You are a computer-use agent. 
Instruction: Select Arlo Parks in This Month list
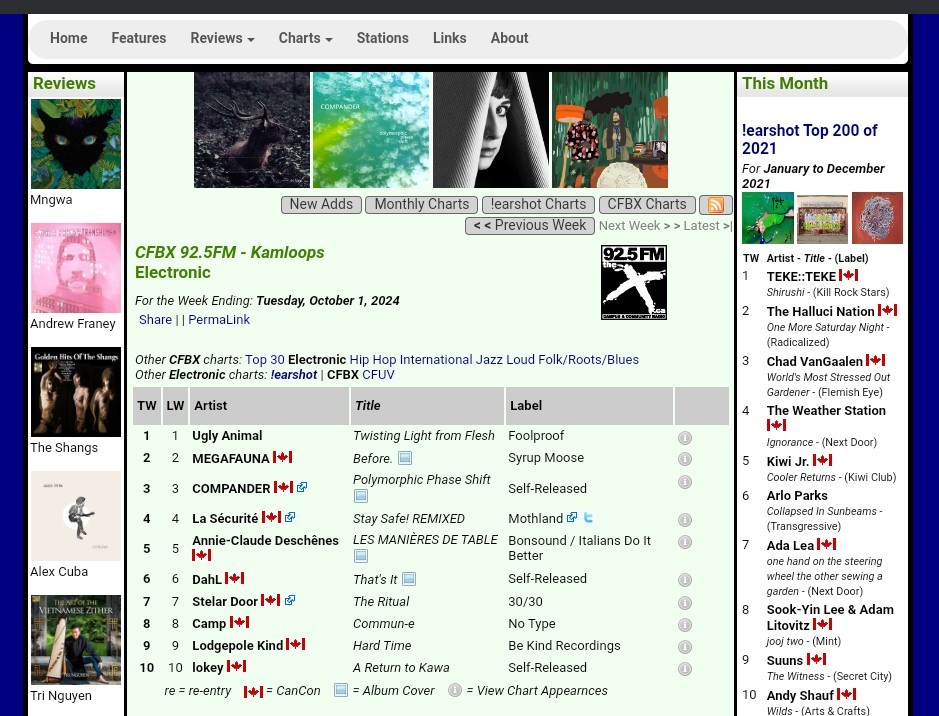point(797,496)
